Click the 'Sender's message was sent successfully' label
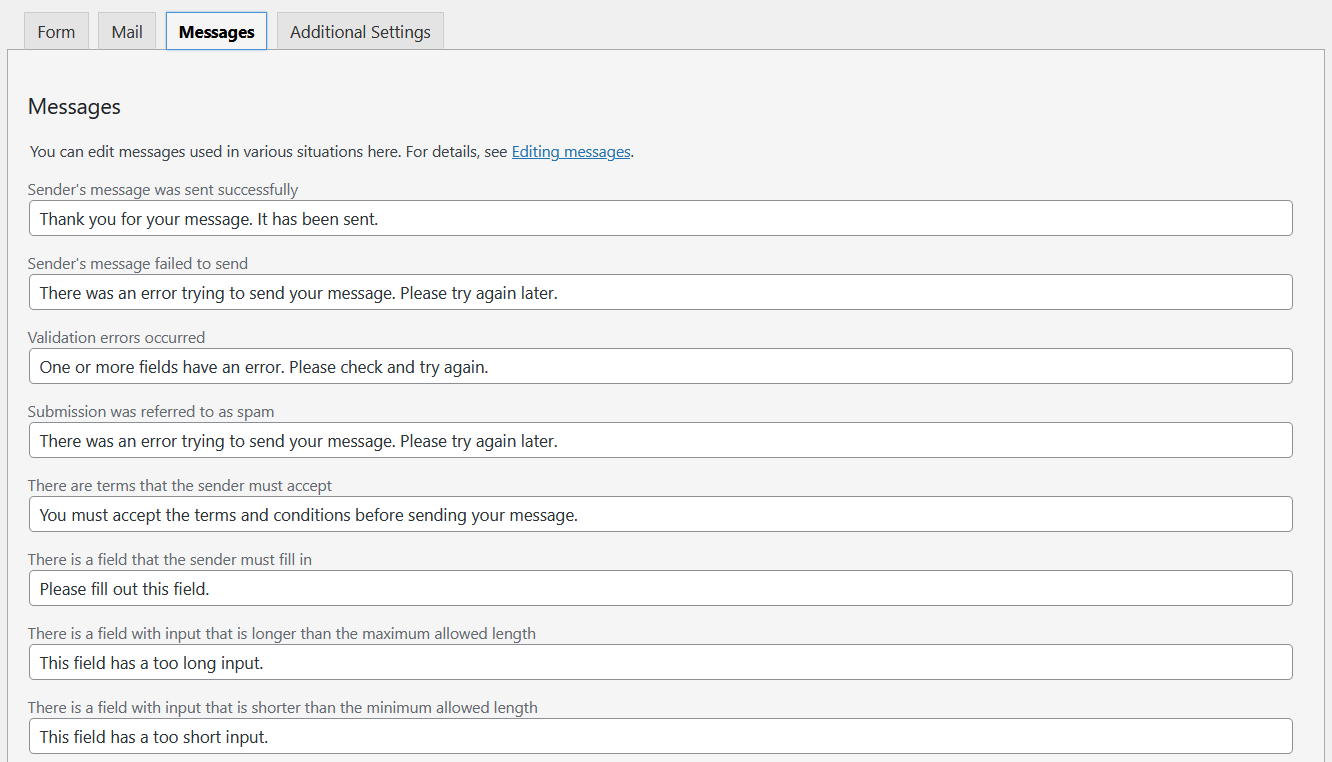The height and width of the screenshot is (762, 1332). [x=163, y=190]
